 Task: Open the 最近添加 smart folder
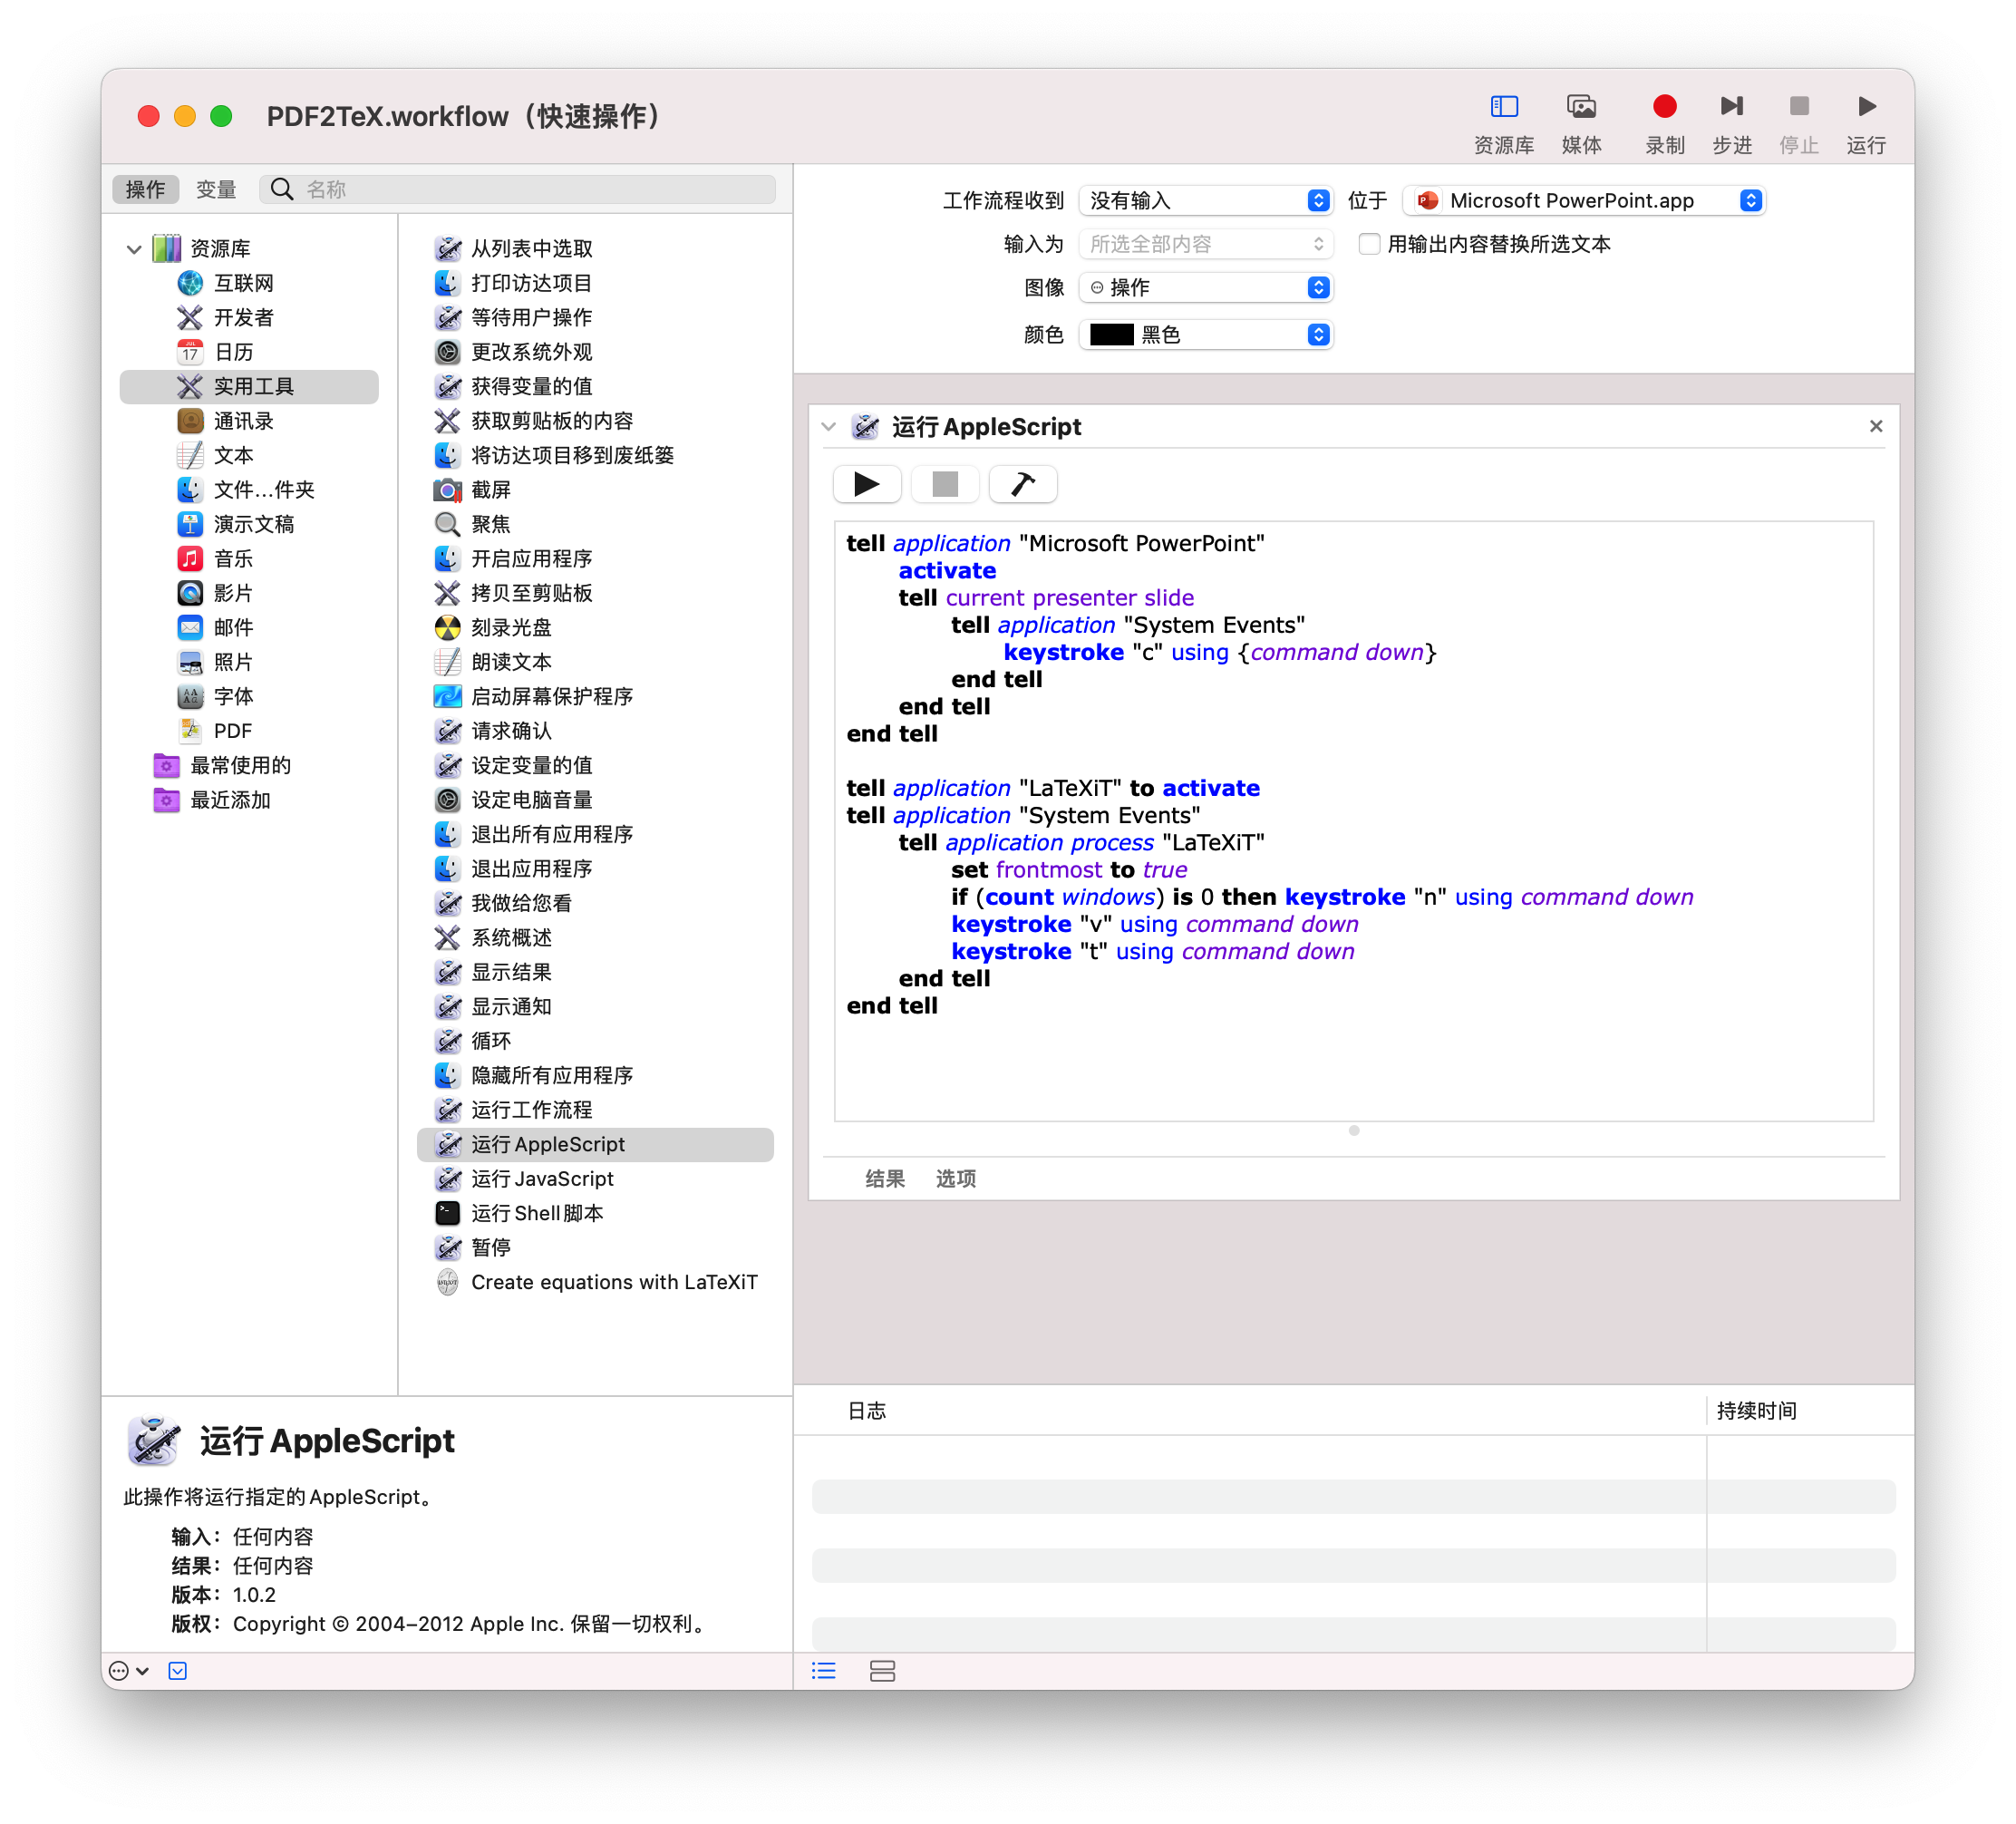tap(250, 800)
